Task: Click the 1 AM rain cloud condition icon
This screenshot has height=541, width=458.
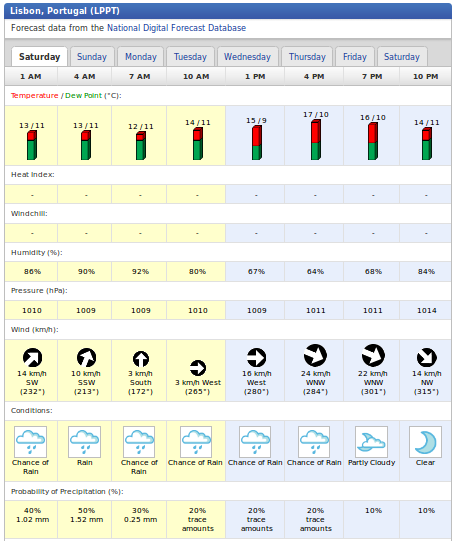Action: point(30,442)
